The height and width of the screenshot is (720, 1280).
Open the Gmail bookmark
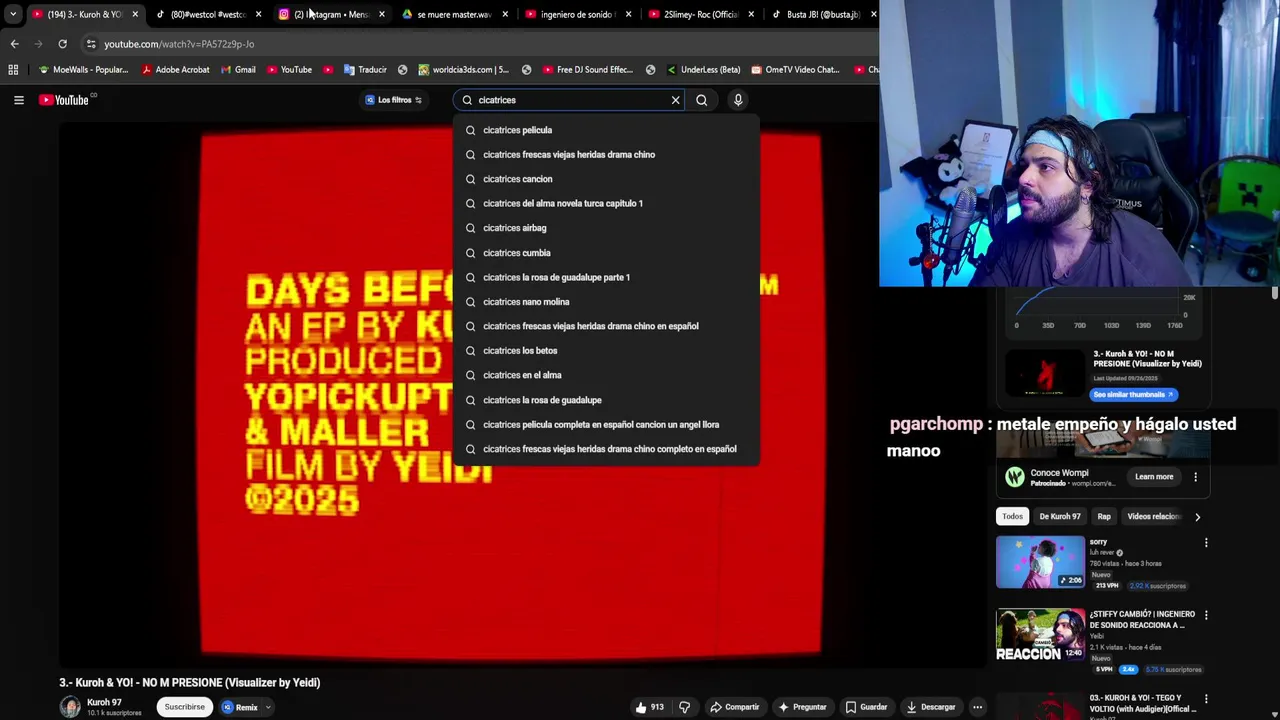tap(237, 70)
